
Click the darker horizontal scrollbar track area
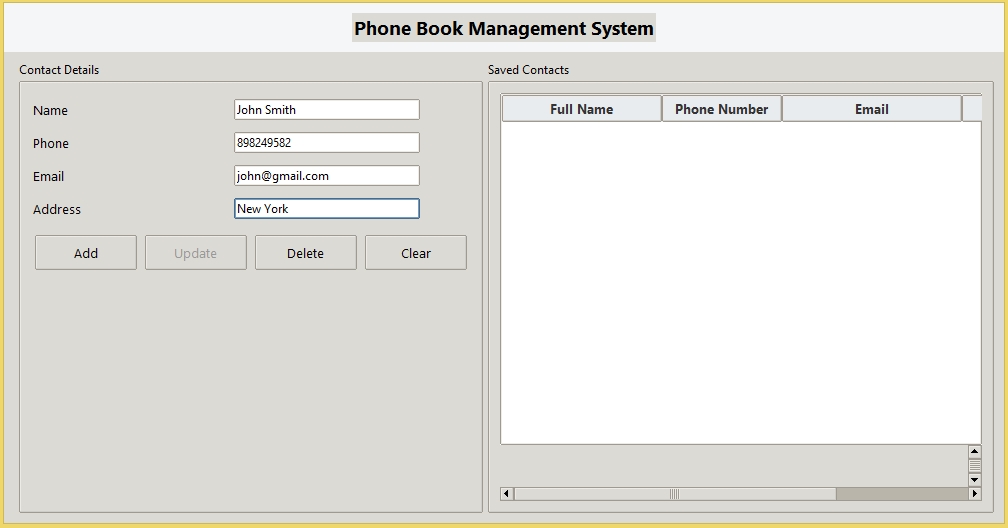901,494
